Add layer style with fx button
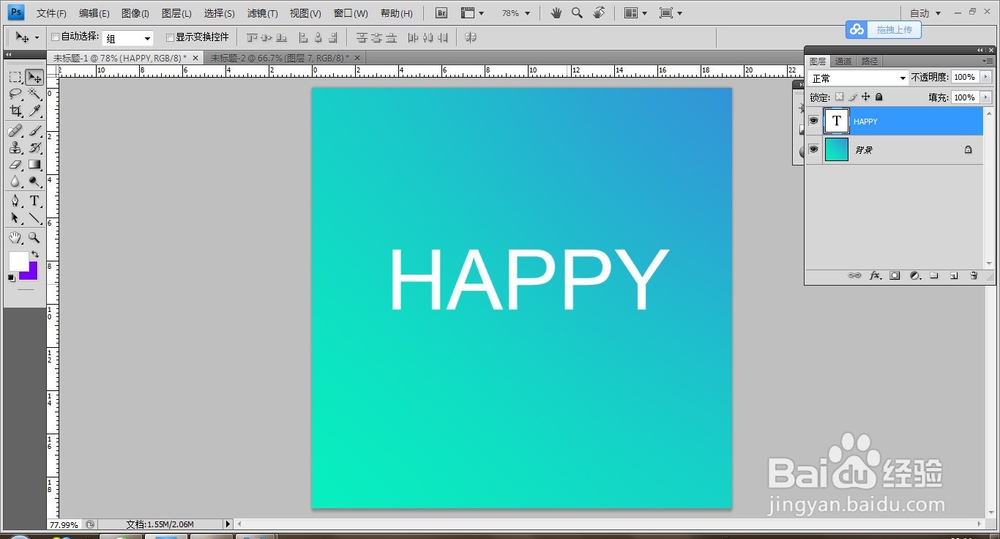The width and height of the screenshot is (1000, 539). (x=876, y=276)
